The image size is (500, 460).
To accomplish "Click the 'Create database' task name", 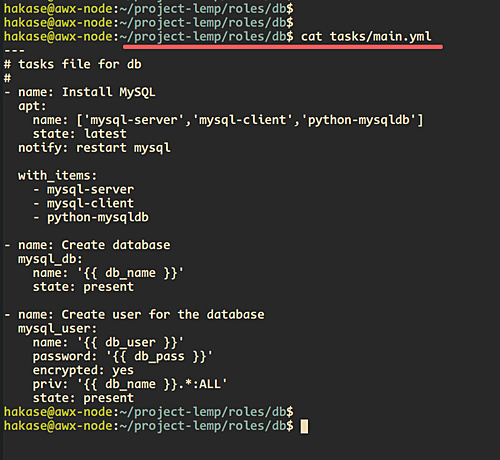I will click(x=116, y=245).
